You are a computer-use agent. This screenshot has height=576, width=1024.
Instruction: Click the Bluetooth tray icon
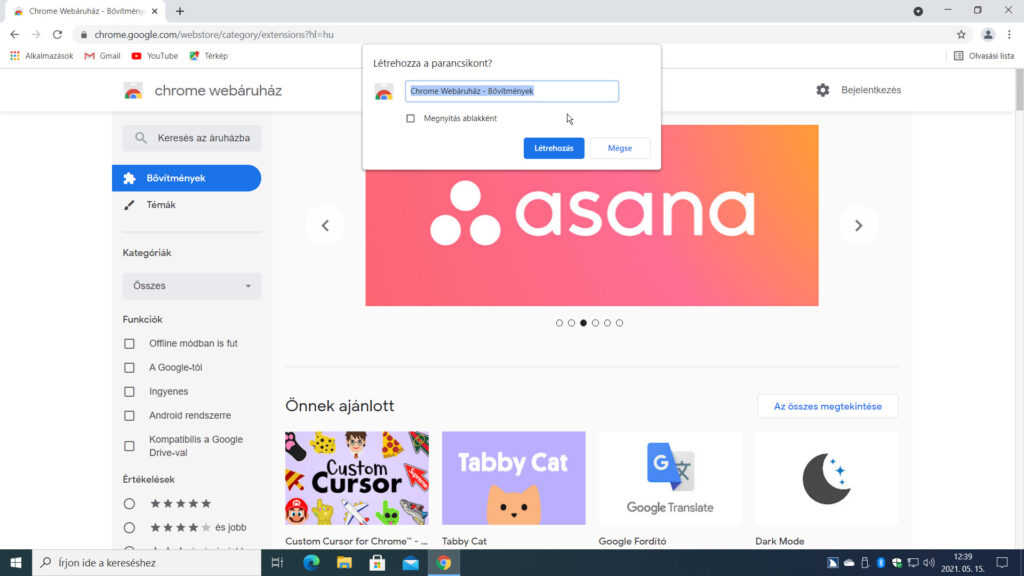point(880,562)
